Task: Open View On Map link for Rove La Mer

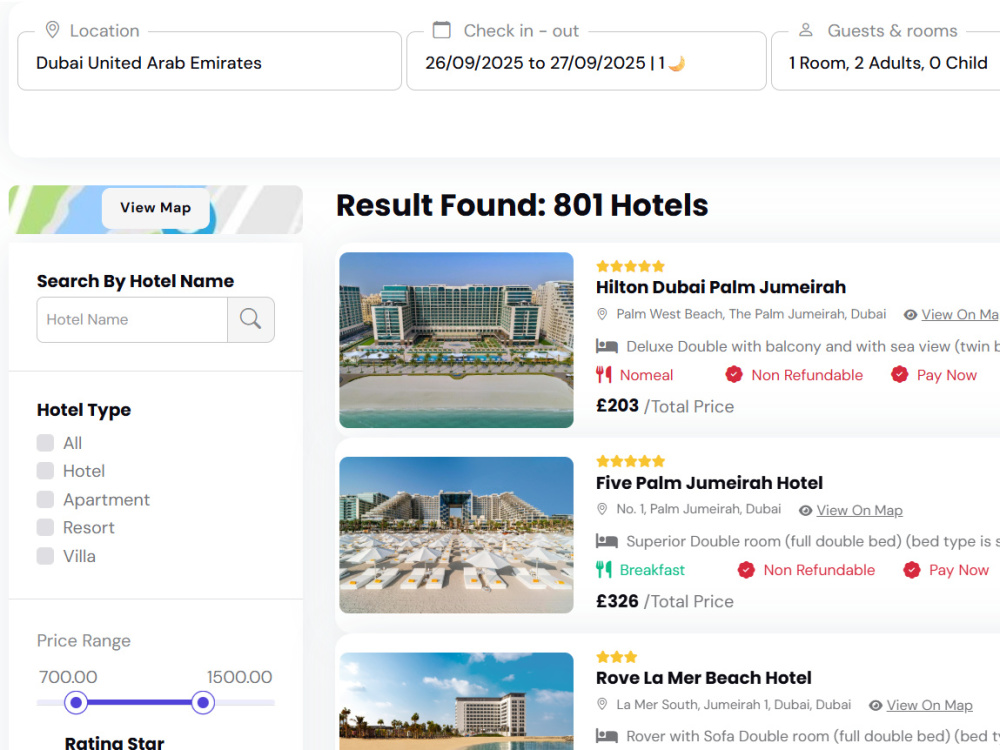Action: 929,705
